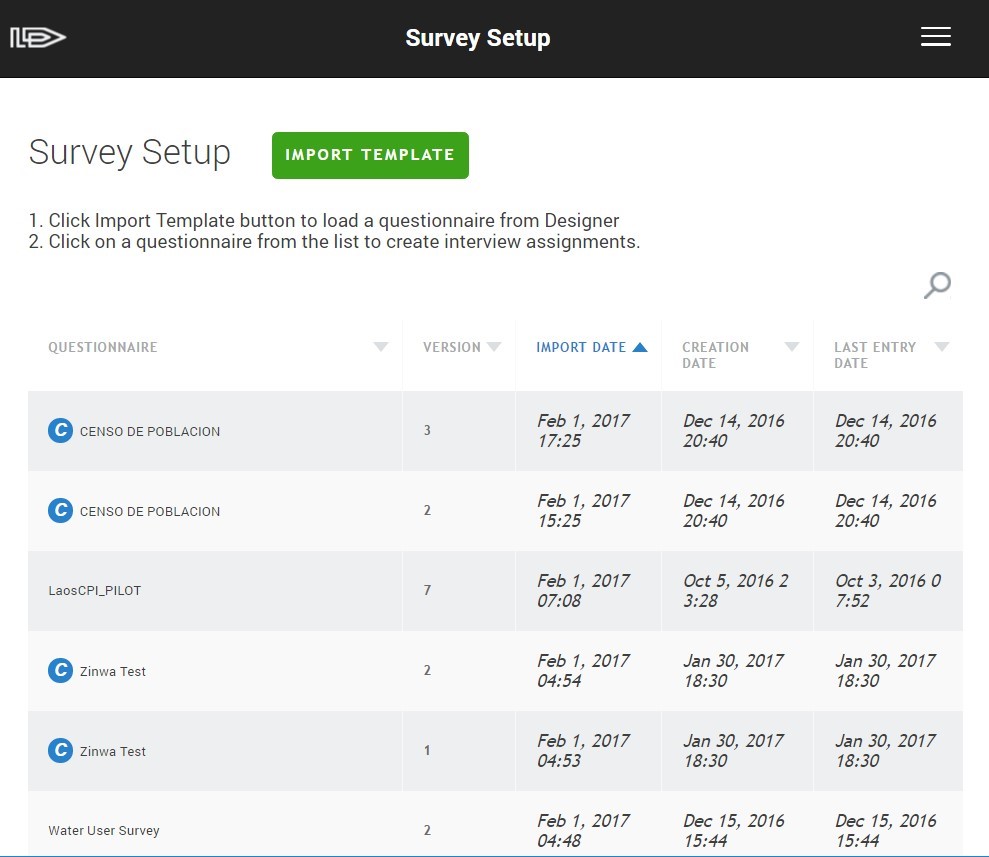Click the Survey Setup title in top bar

click(478, 38)
